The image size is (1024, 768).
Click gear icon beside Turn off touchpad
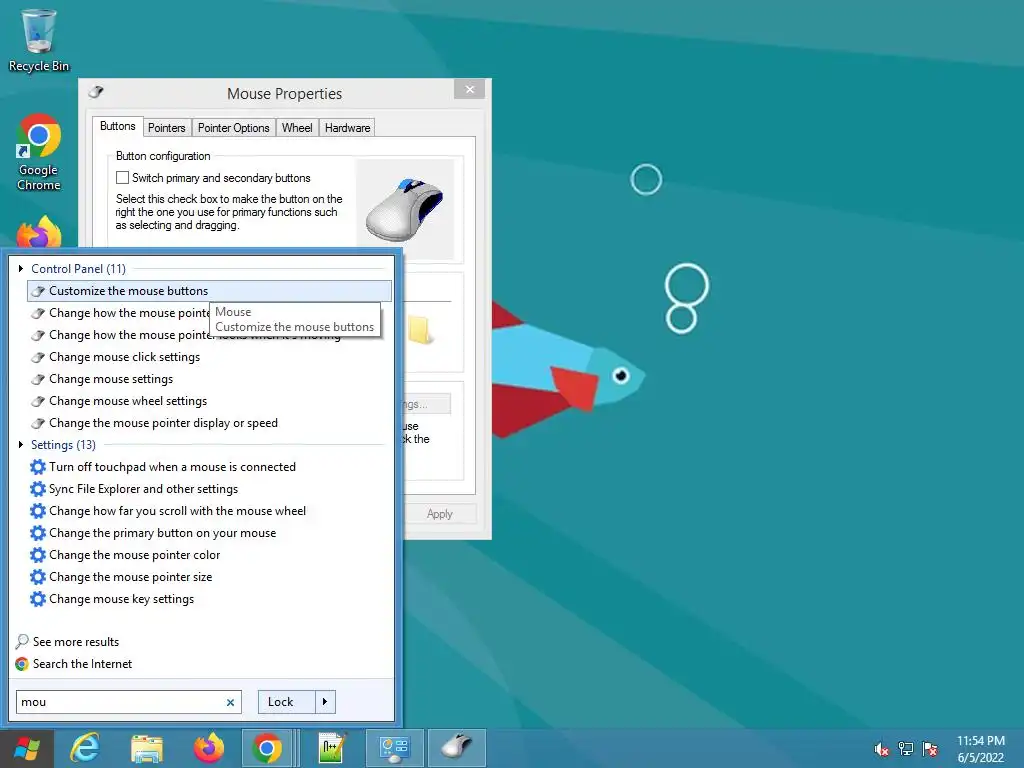(38, 467)
